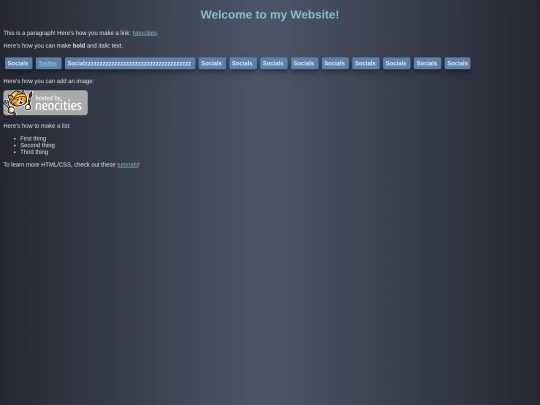Click the text To learn more HTML/CSS
The height and width of the screenshot is (405, 540).
(37, 165)
